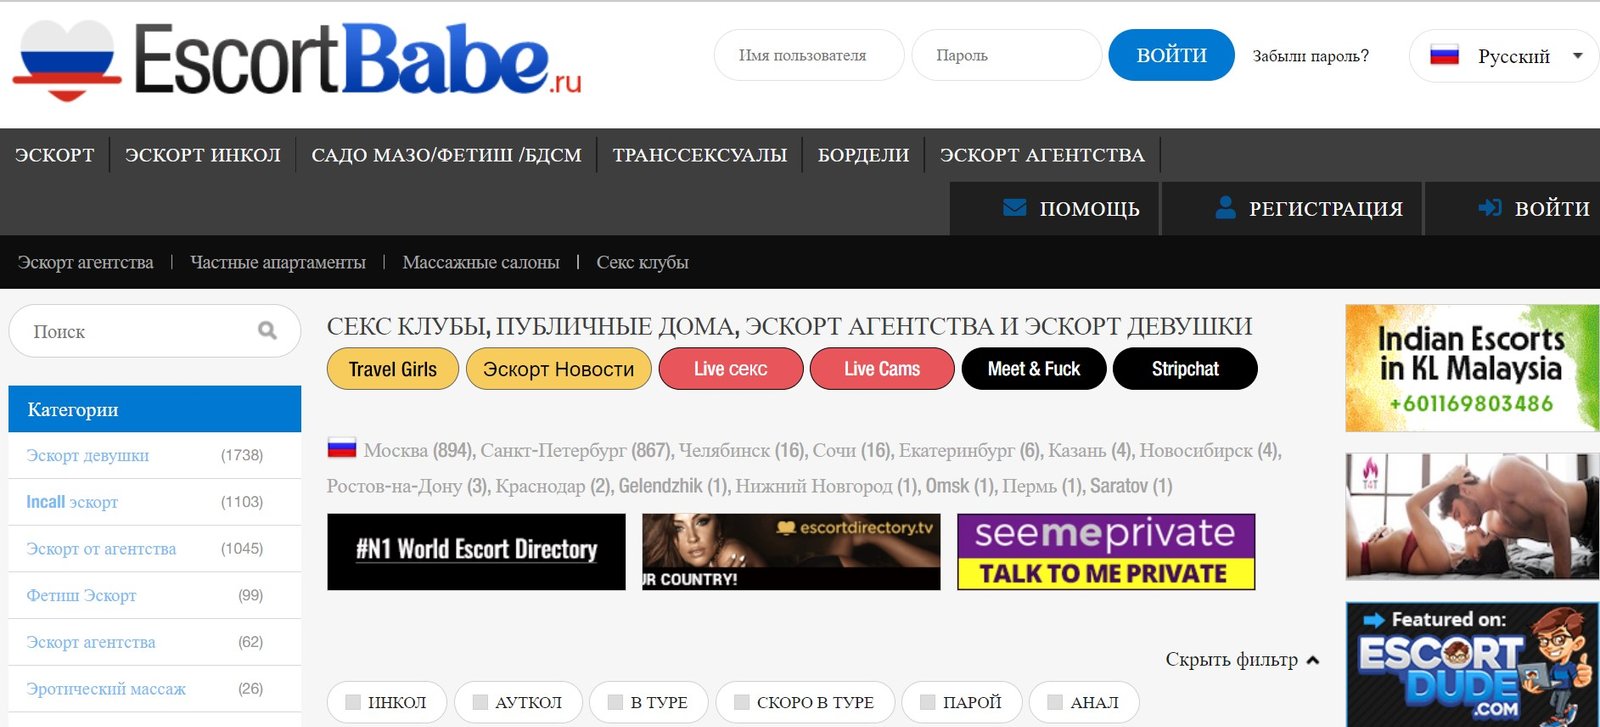Click the envelope icon beside ПОМОЩЬ
The height and width of the screenshot is (727, 1600).
click(1014, 208)
